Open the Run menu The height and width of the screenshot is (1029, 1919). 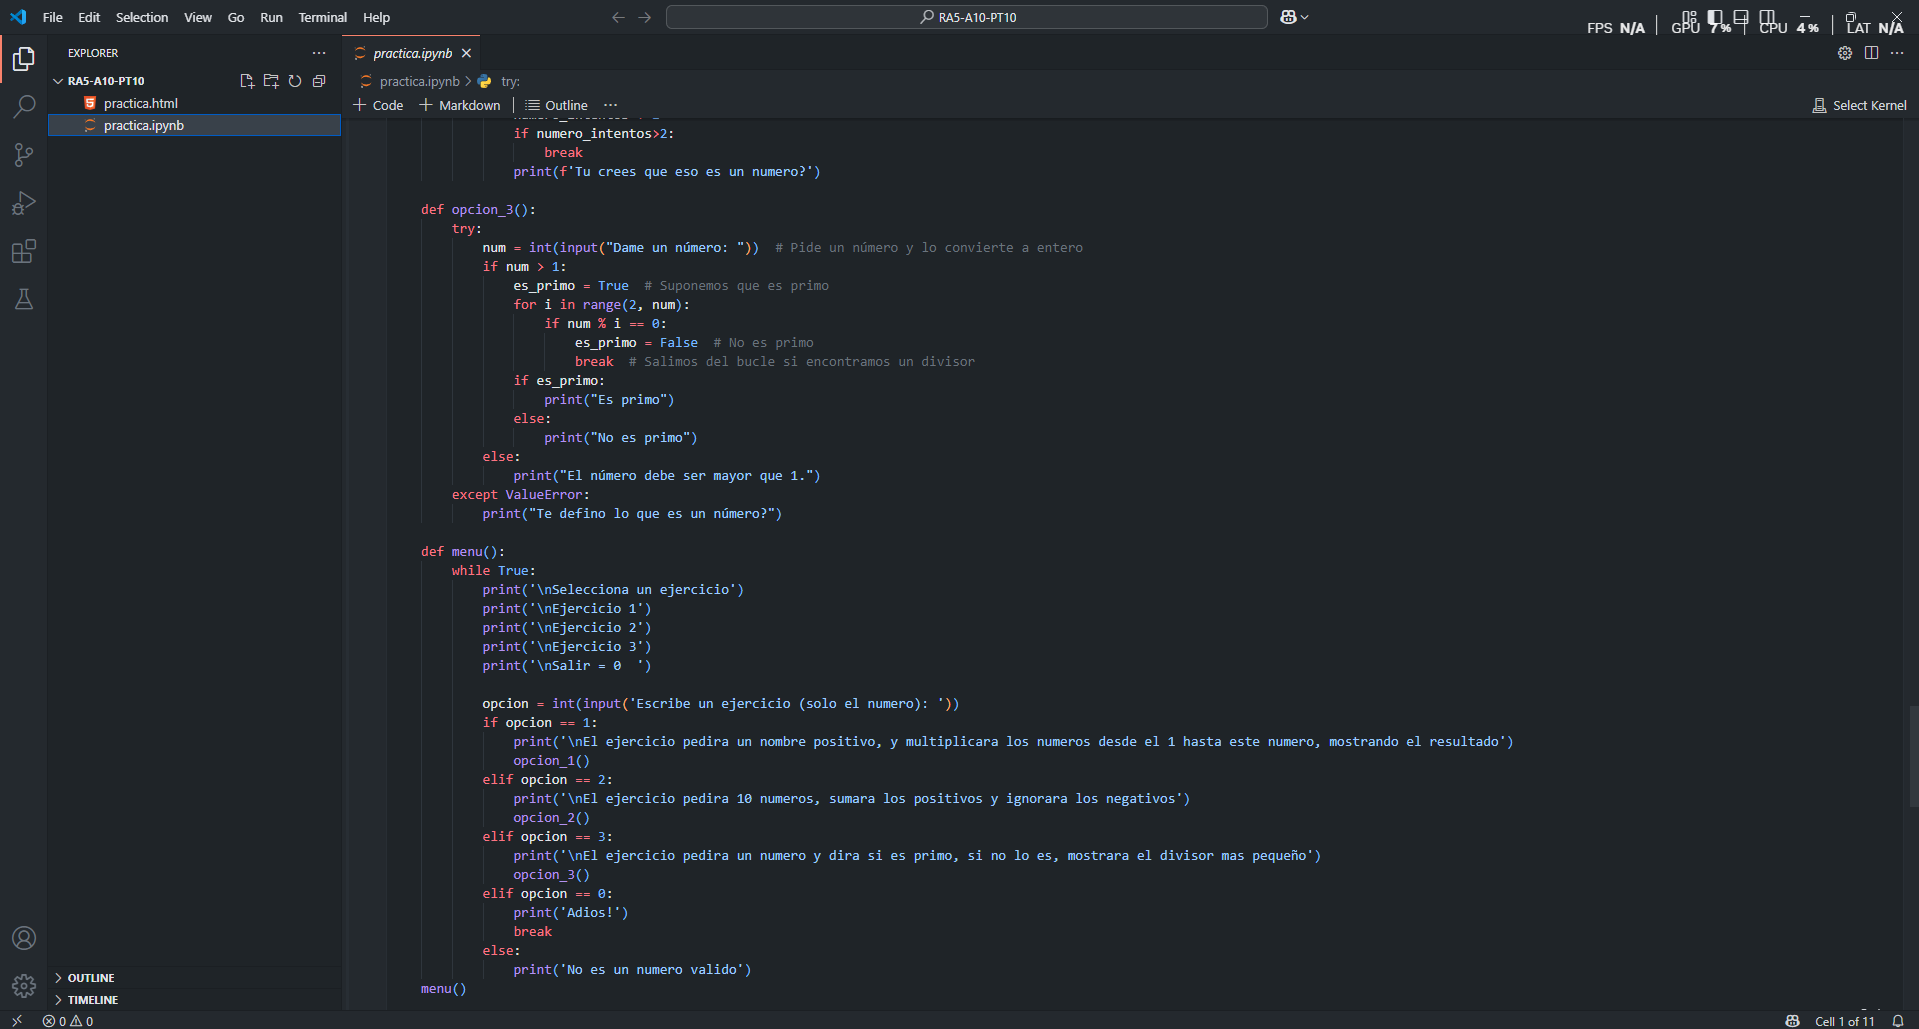tap(271, 17)
